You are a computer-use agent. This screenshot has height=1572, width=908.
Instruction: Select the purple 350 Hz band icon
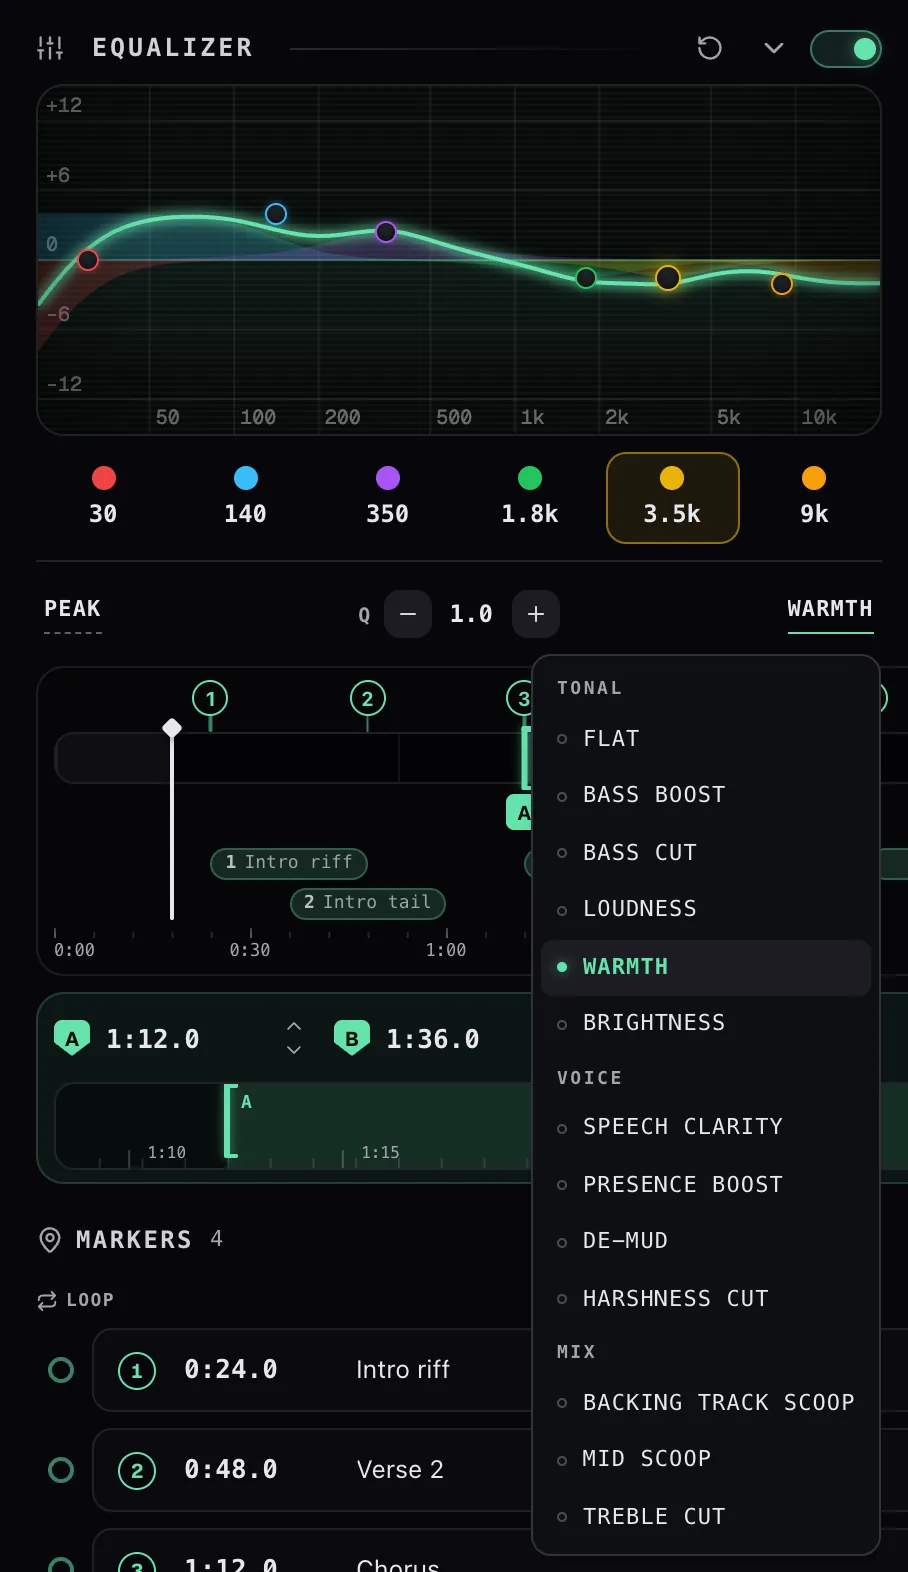(x=388, y=479)
